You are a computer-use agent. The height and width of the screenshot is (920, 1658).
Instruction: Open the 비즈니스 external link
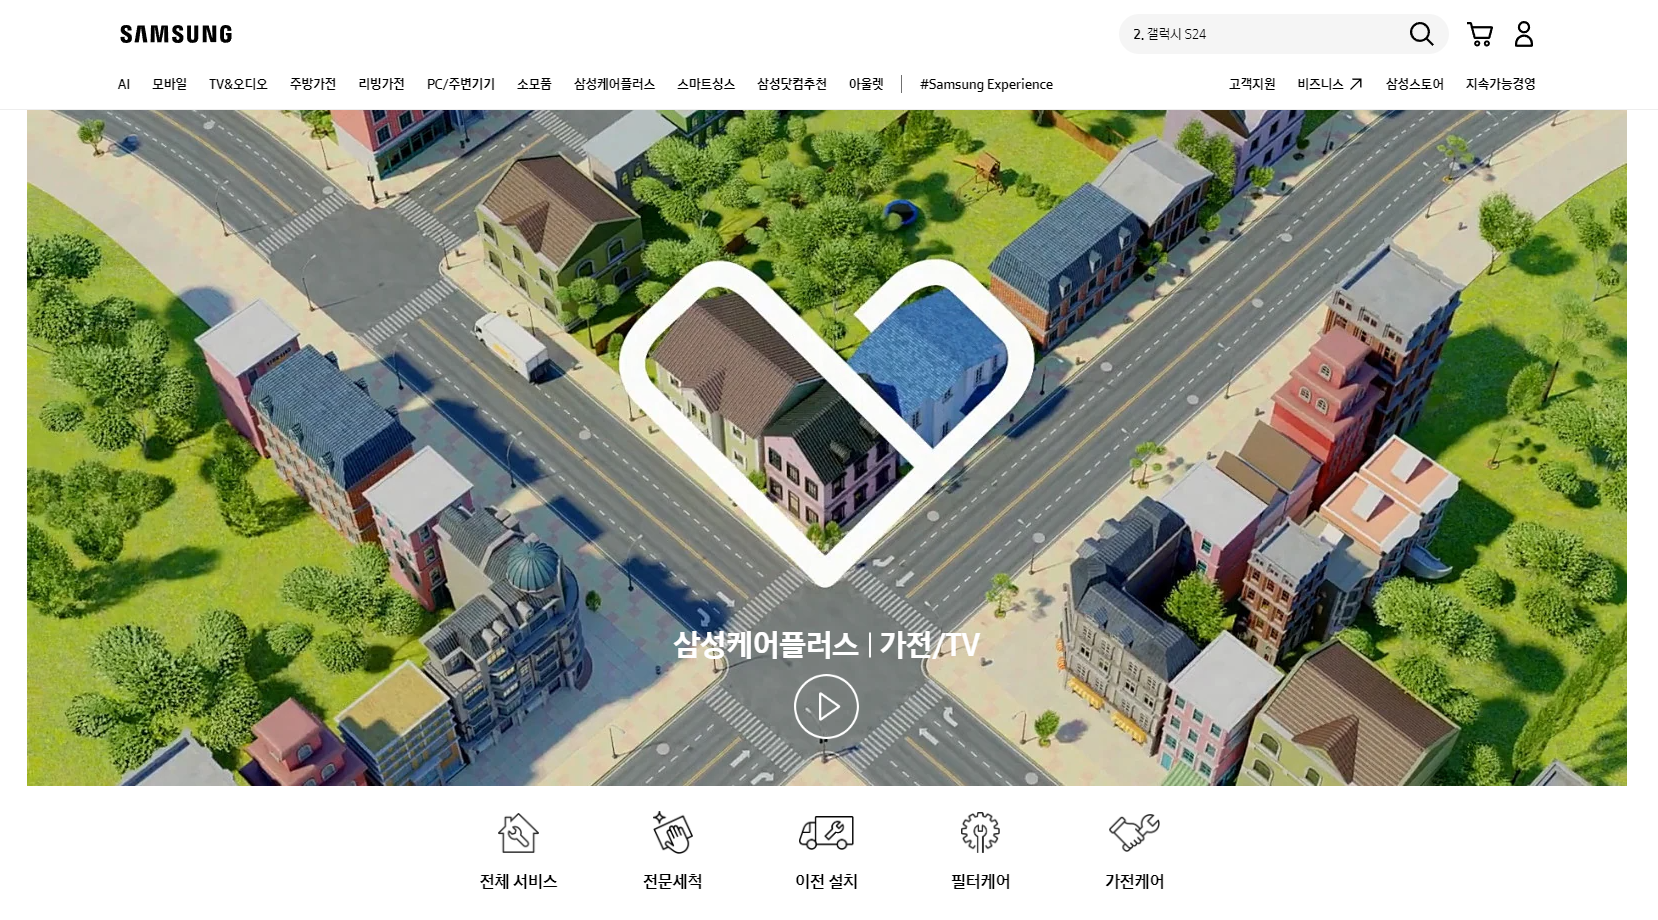click(x=1330, y=84)
